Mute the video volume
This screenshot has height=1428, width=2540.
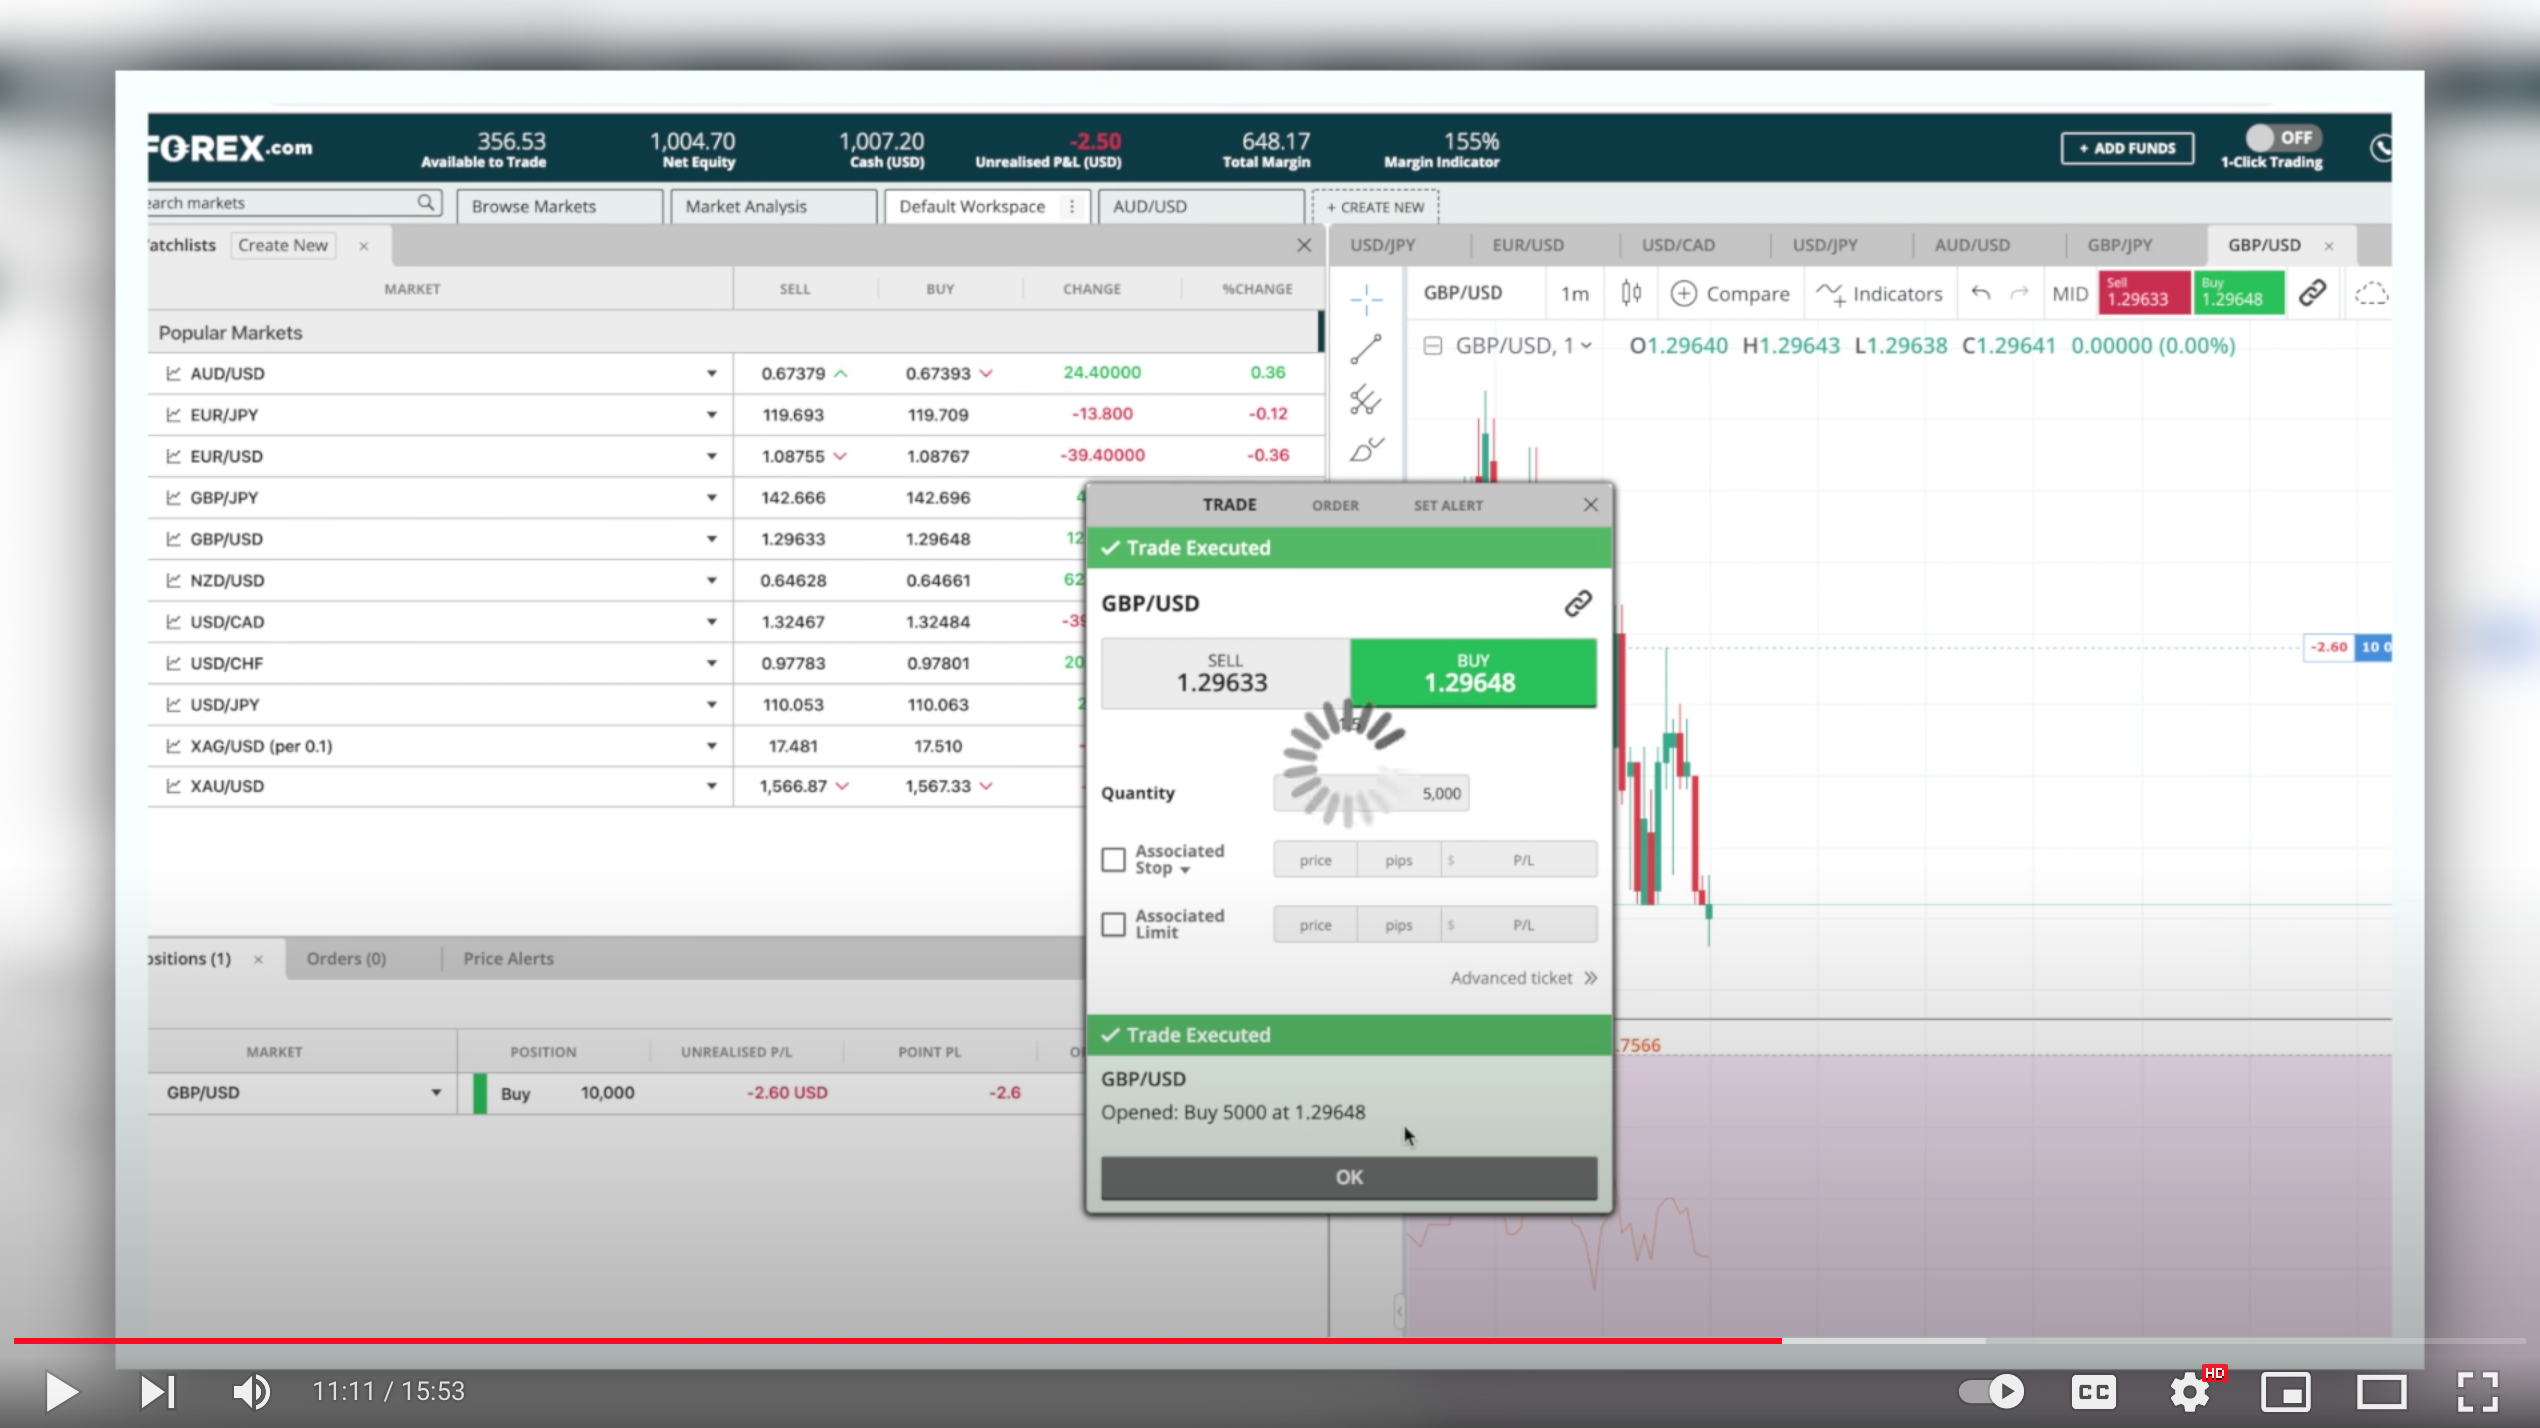click(251, 1391)
